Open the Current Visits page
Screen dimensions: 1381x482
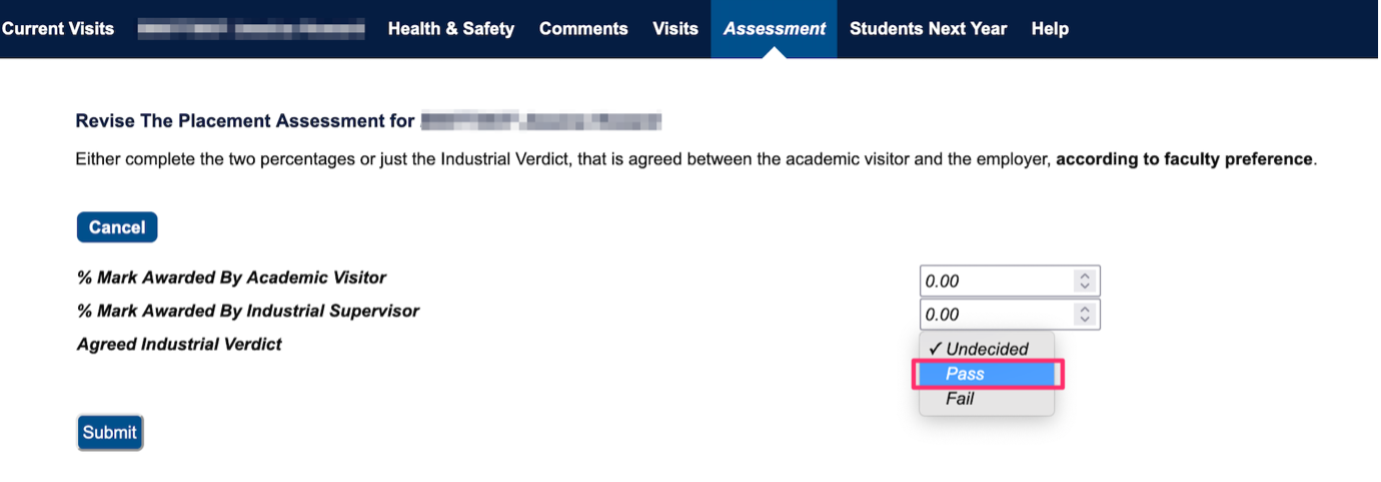tap(58, 29)
